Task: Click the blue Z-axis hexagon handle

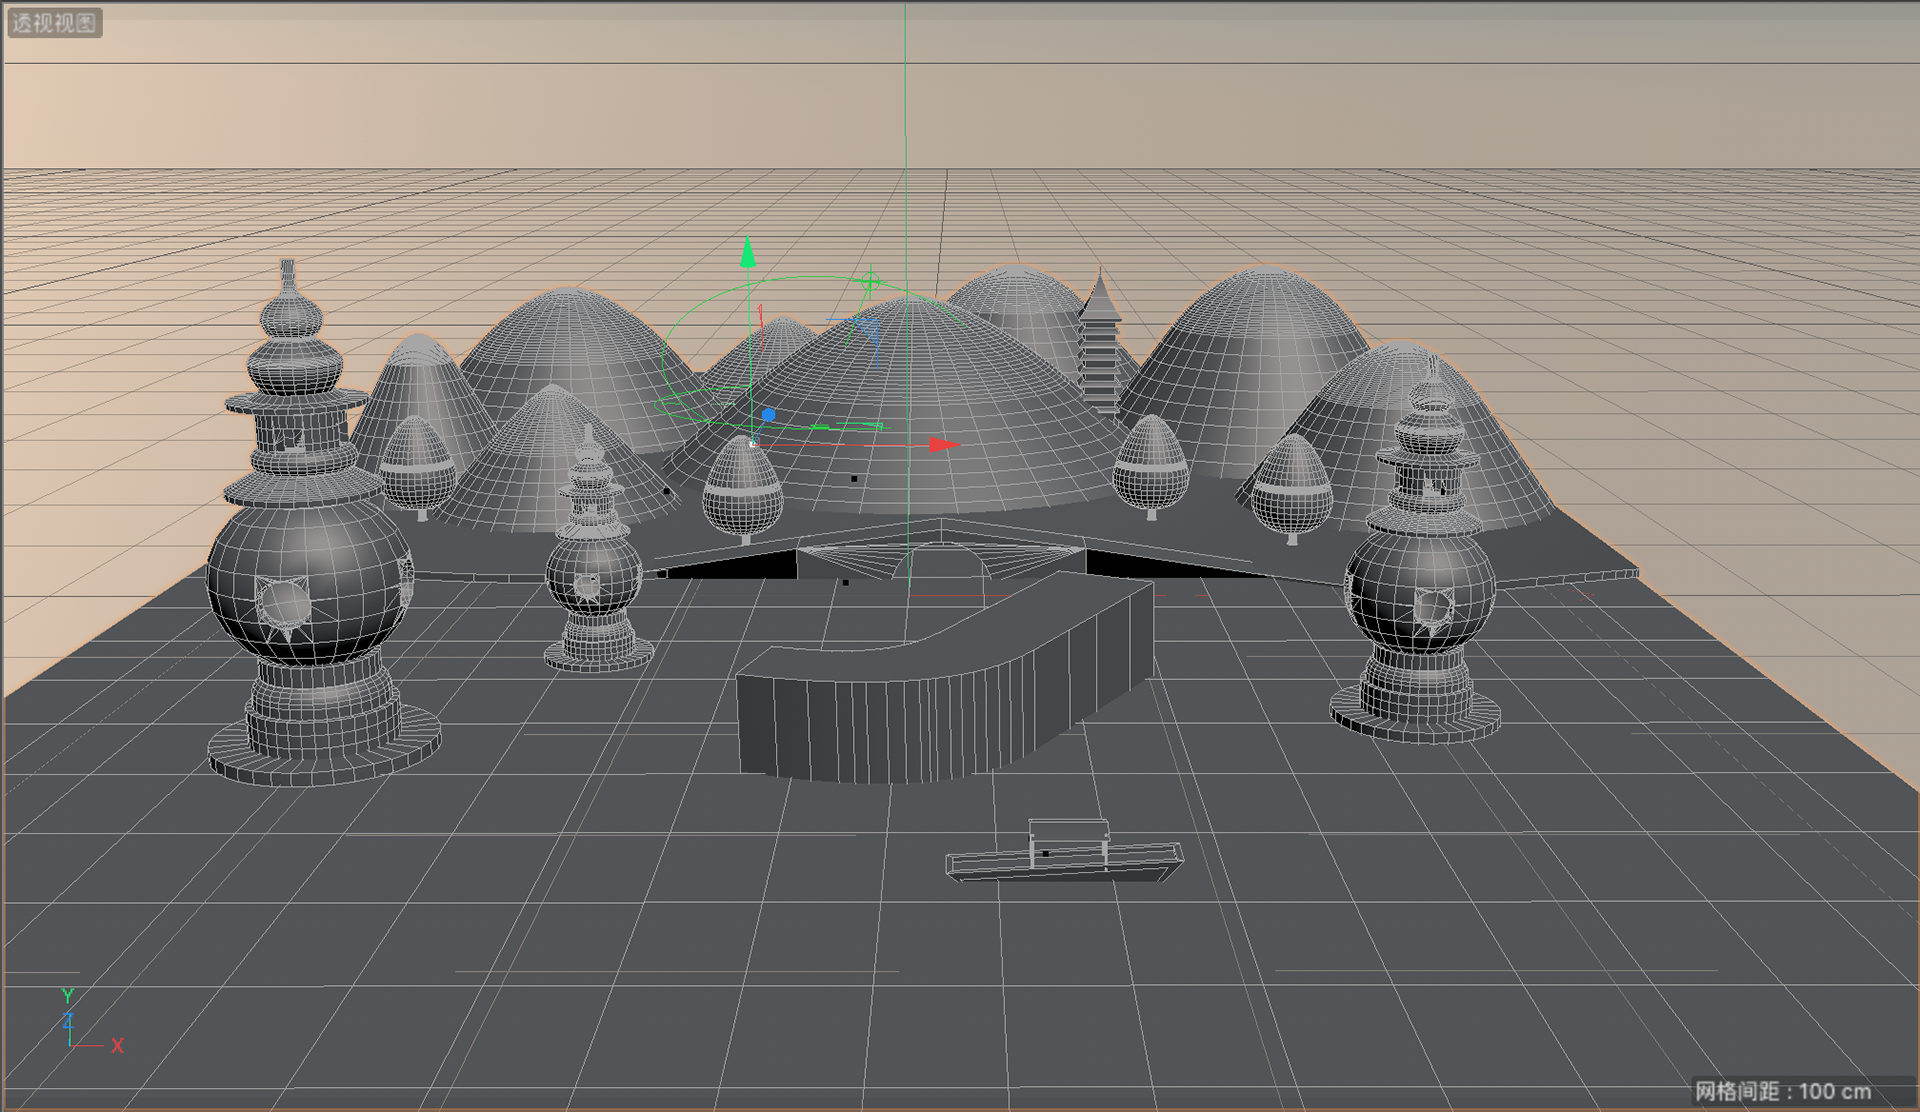Action: 768,414
